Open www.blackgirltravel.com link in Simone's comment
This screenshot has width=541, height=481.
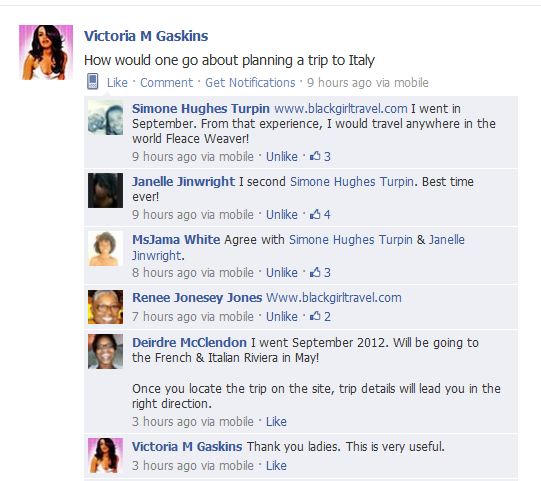(341, 109)
